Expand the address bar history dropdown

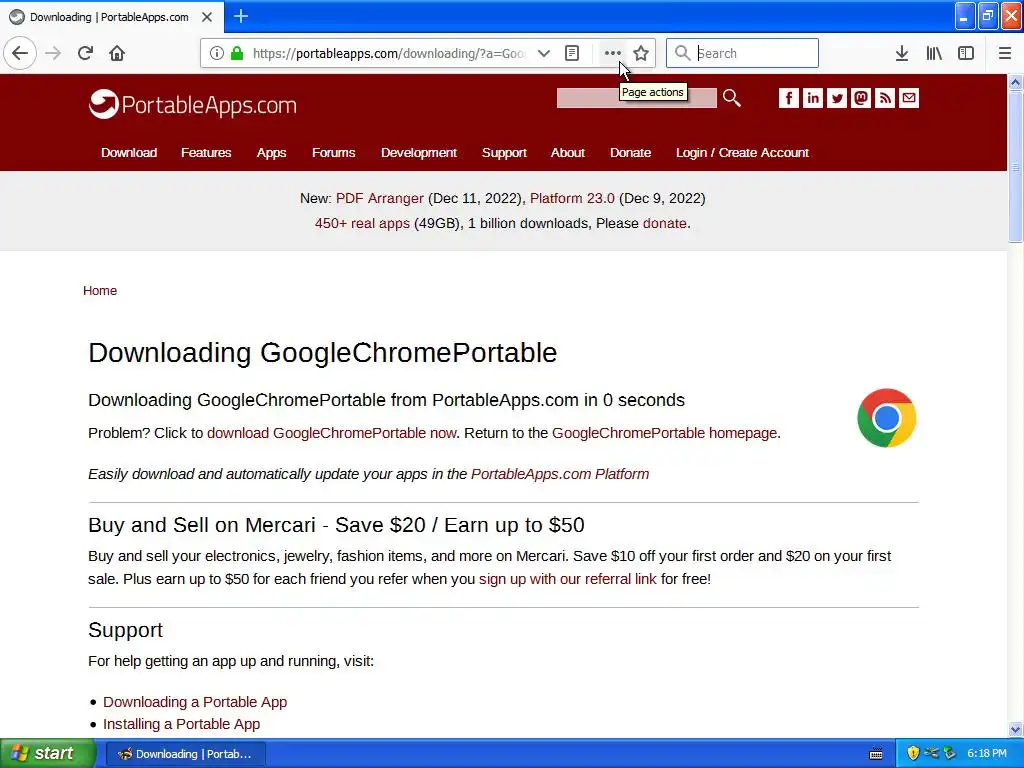pyautogui.click(x=543, y=53)
